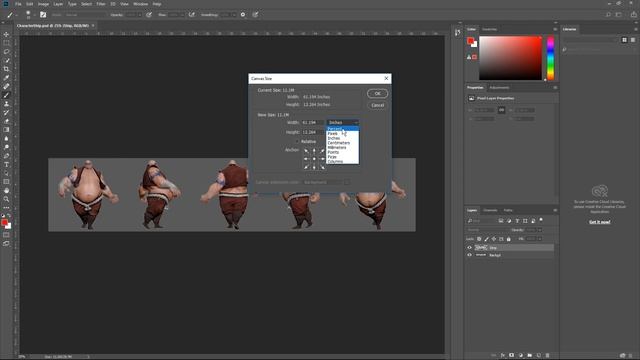Open the Filter menu
This screenshot has height=360, width=640.
[101, 4]
